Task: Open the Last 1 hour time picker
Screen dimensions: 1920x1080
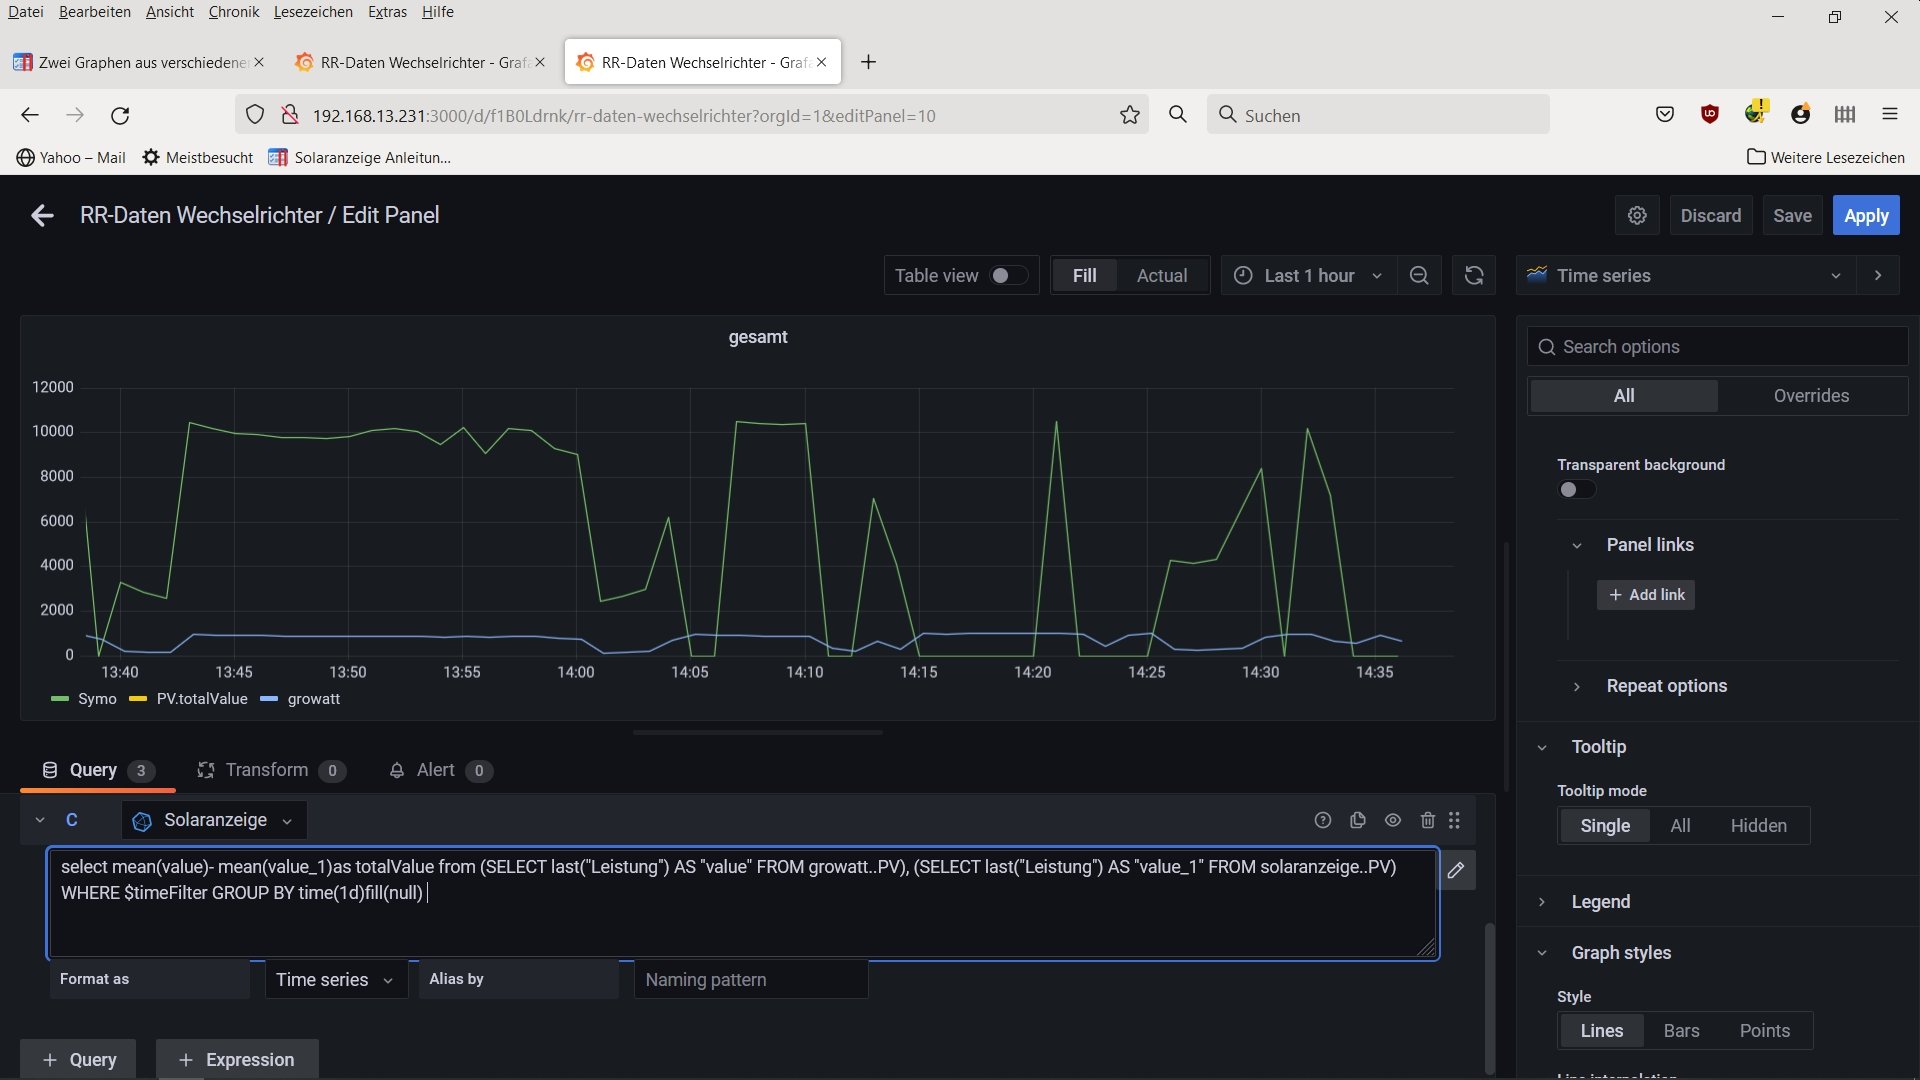Action: (x=1308, y=275)
